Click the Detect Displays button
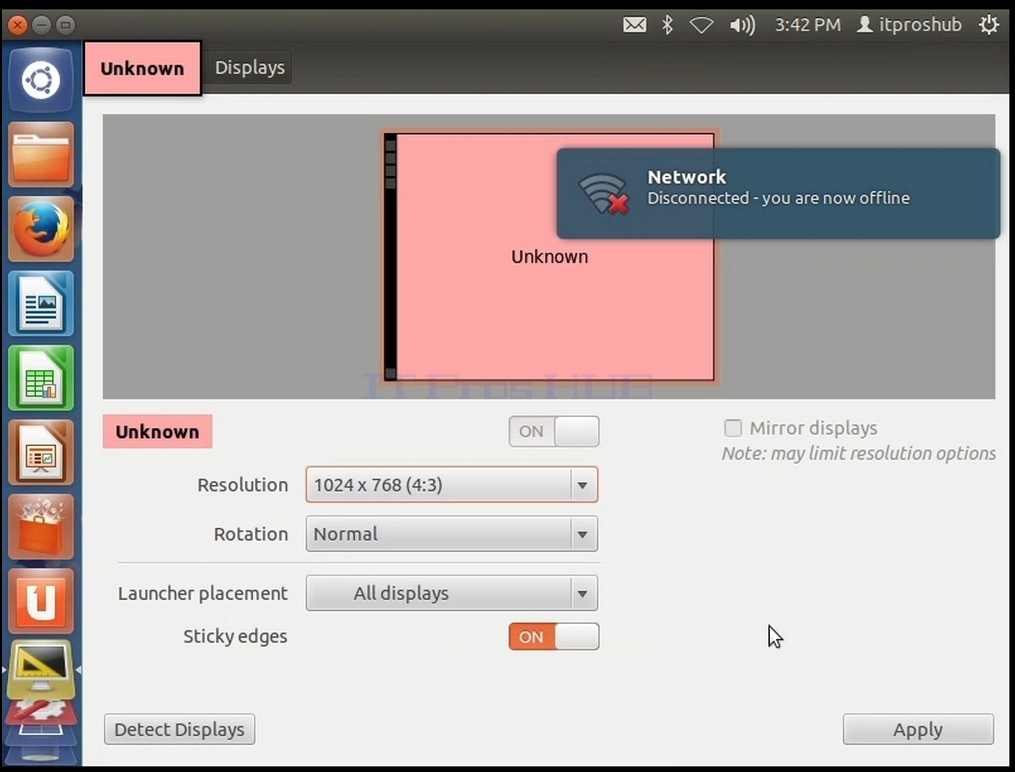 [179, 729]
